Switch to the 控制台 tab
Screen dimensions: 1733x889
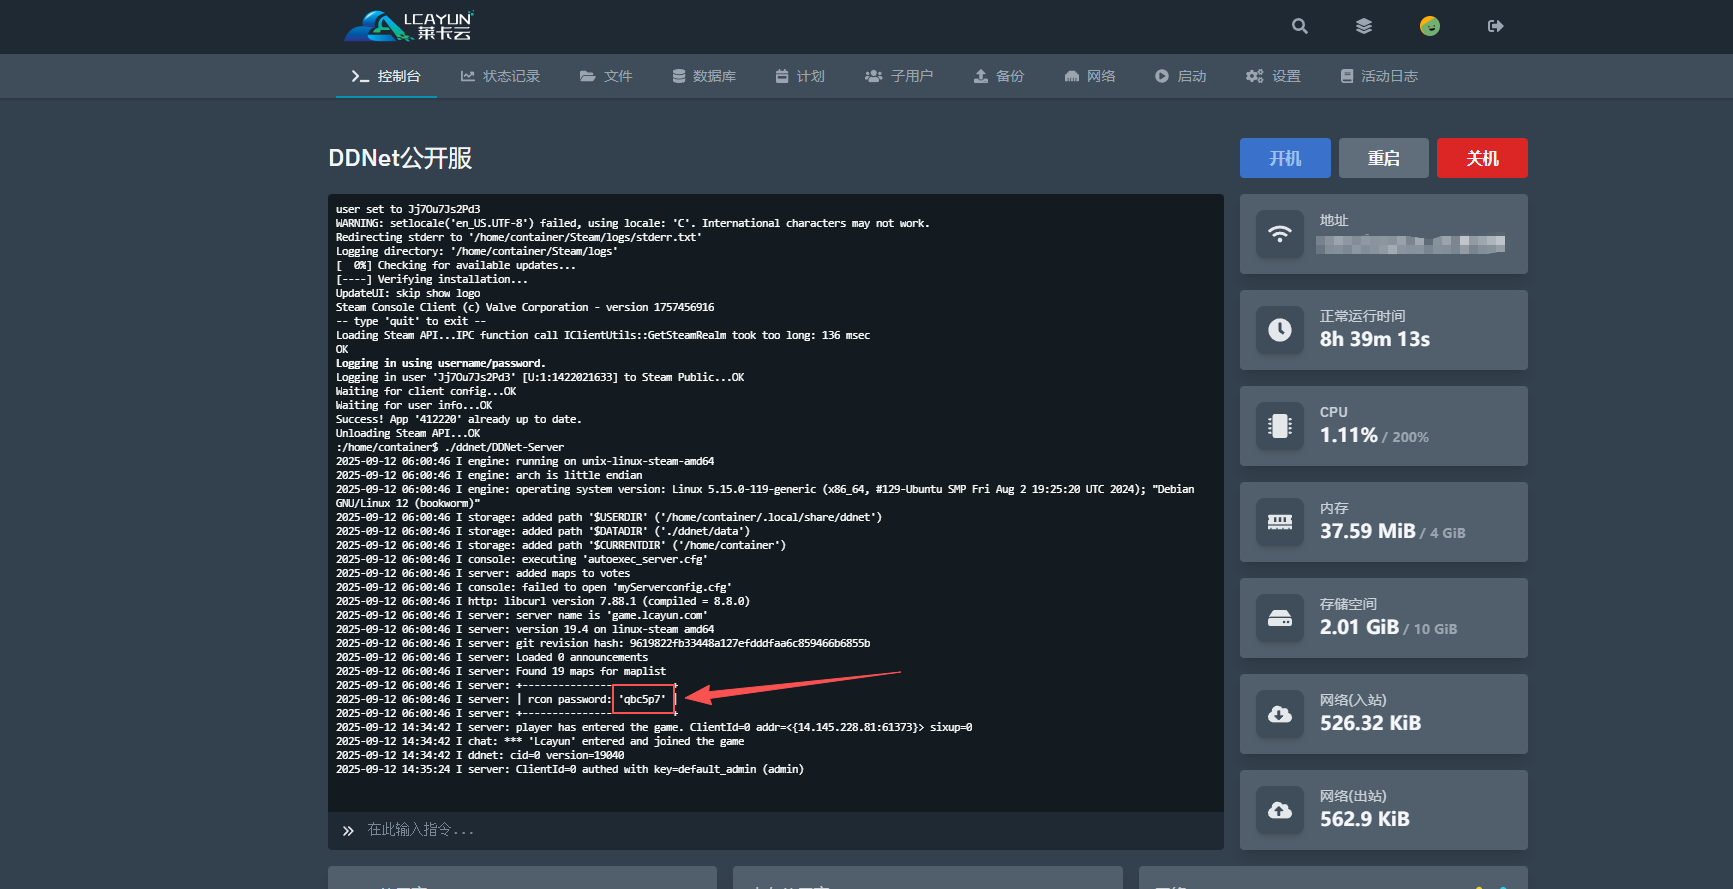386,76
